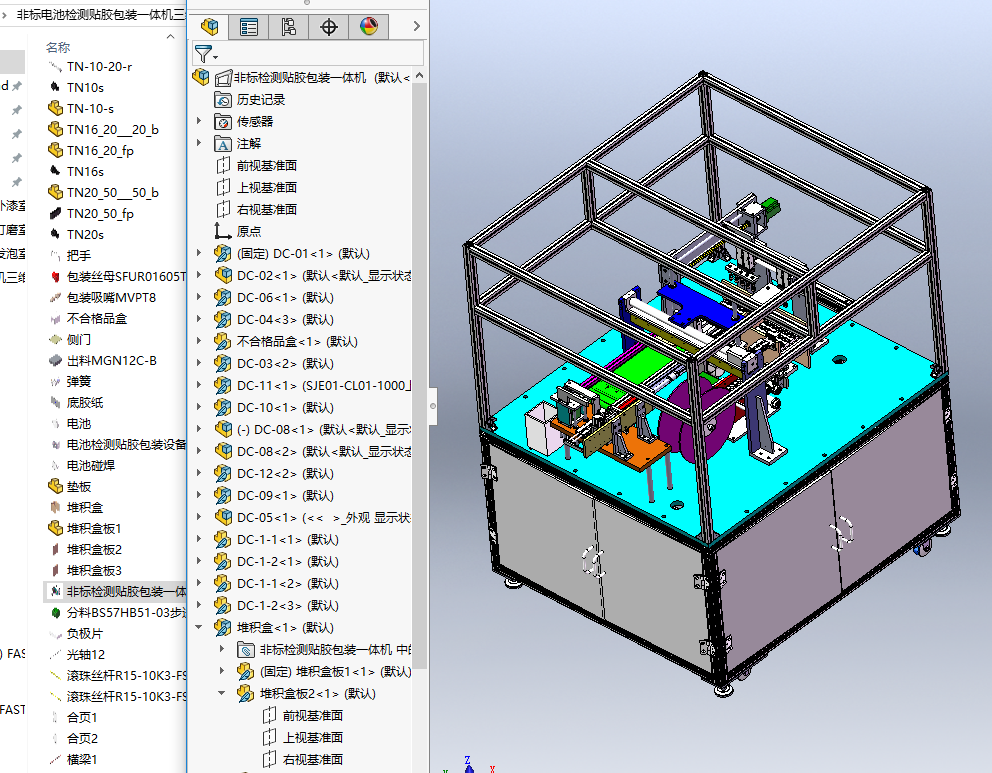Select the 不合格品盒<1> assembly icon
This screenshot has height=773, width=992.
point(223,342)
